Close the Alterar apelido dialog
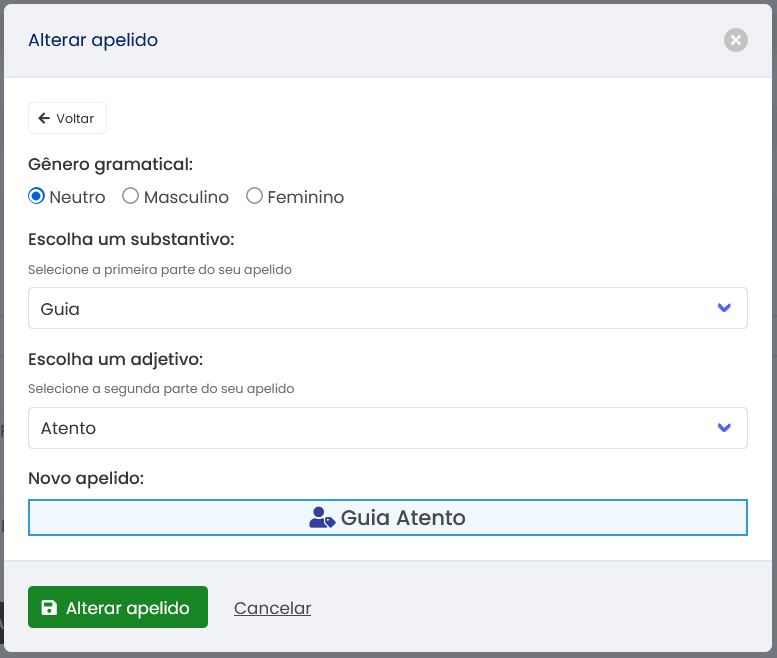 click(735, 40)
